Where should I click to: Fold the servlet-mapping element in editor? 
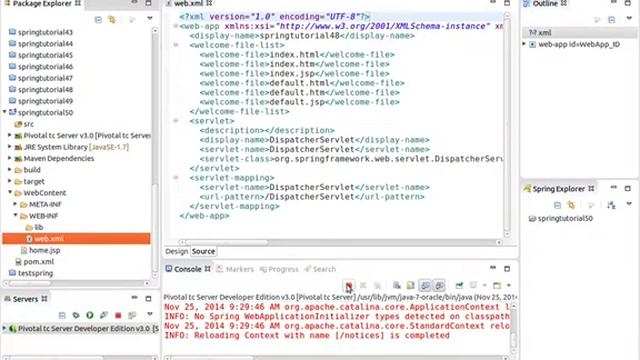click(176, 178)
